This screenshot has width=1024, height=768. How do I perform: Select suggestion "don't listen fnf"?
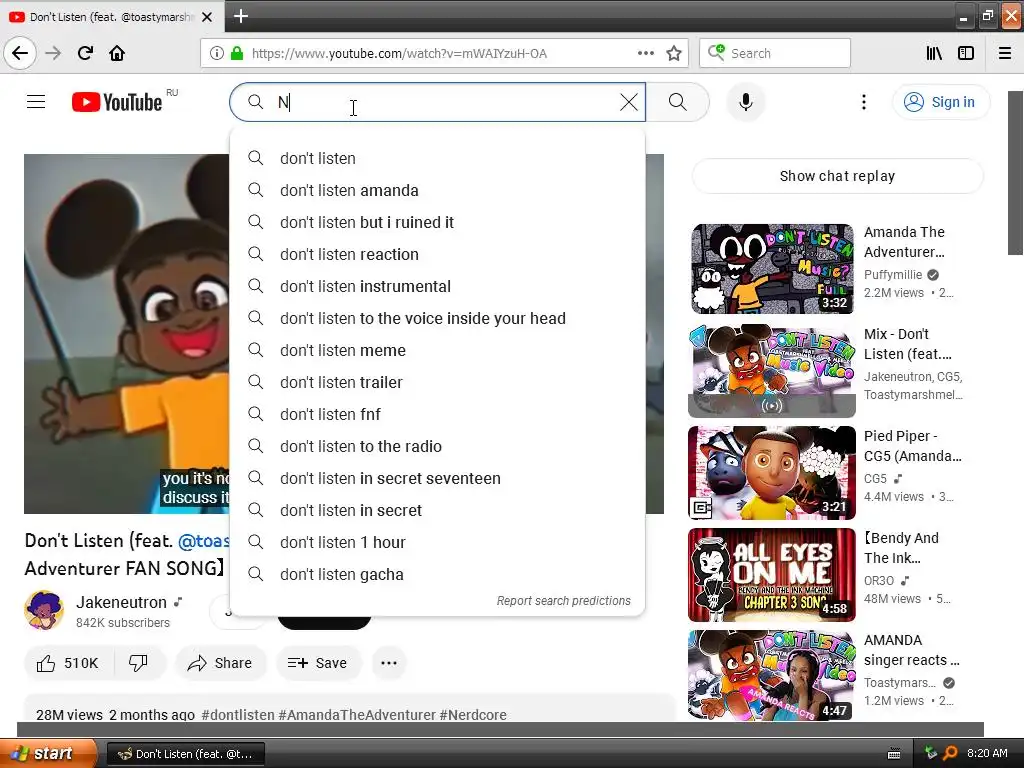pos(438,414)
